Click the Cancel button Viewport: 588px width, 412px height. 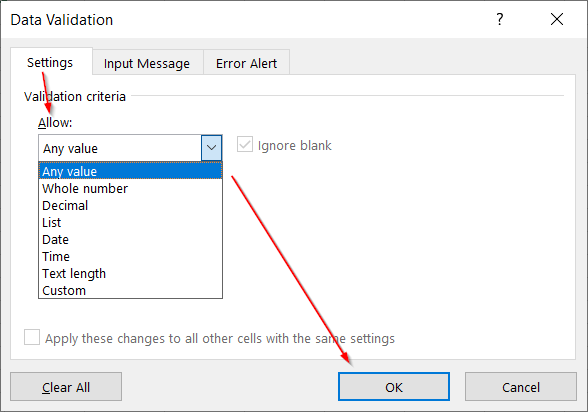(521, 387)
